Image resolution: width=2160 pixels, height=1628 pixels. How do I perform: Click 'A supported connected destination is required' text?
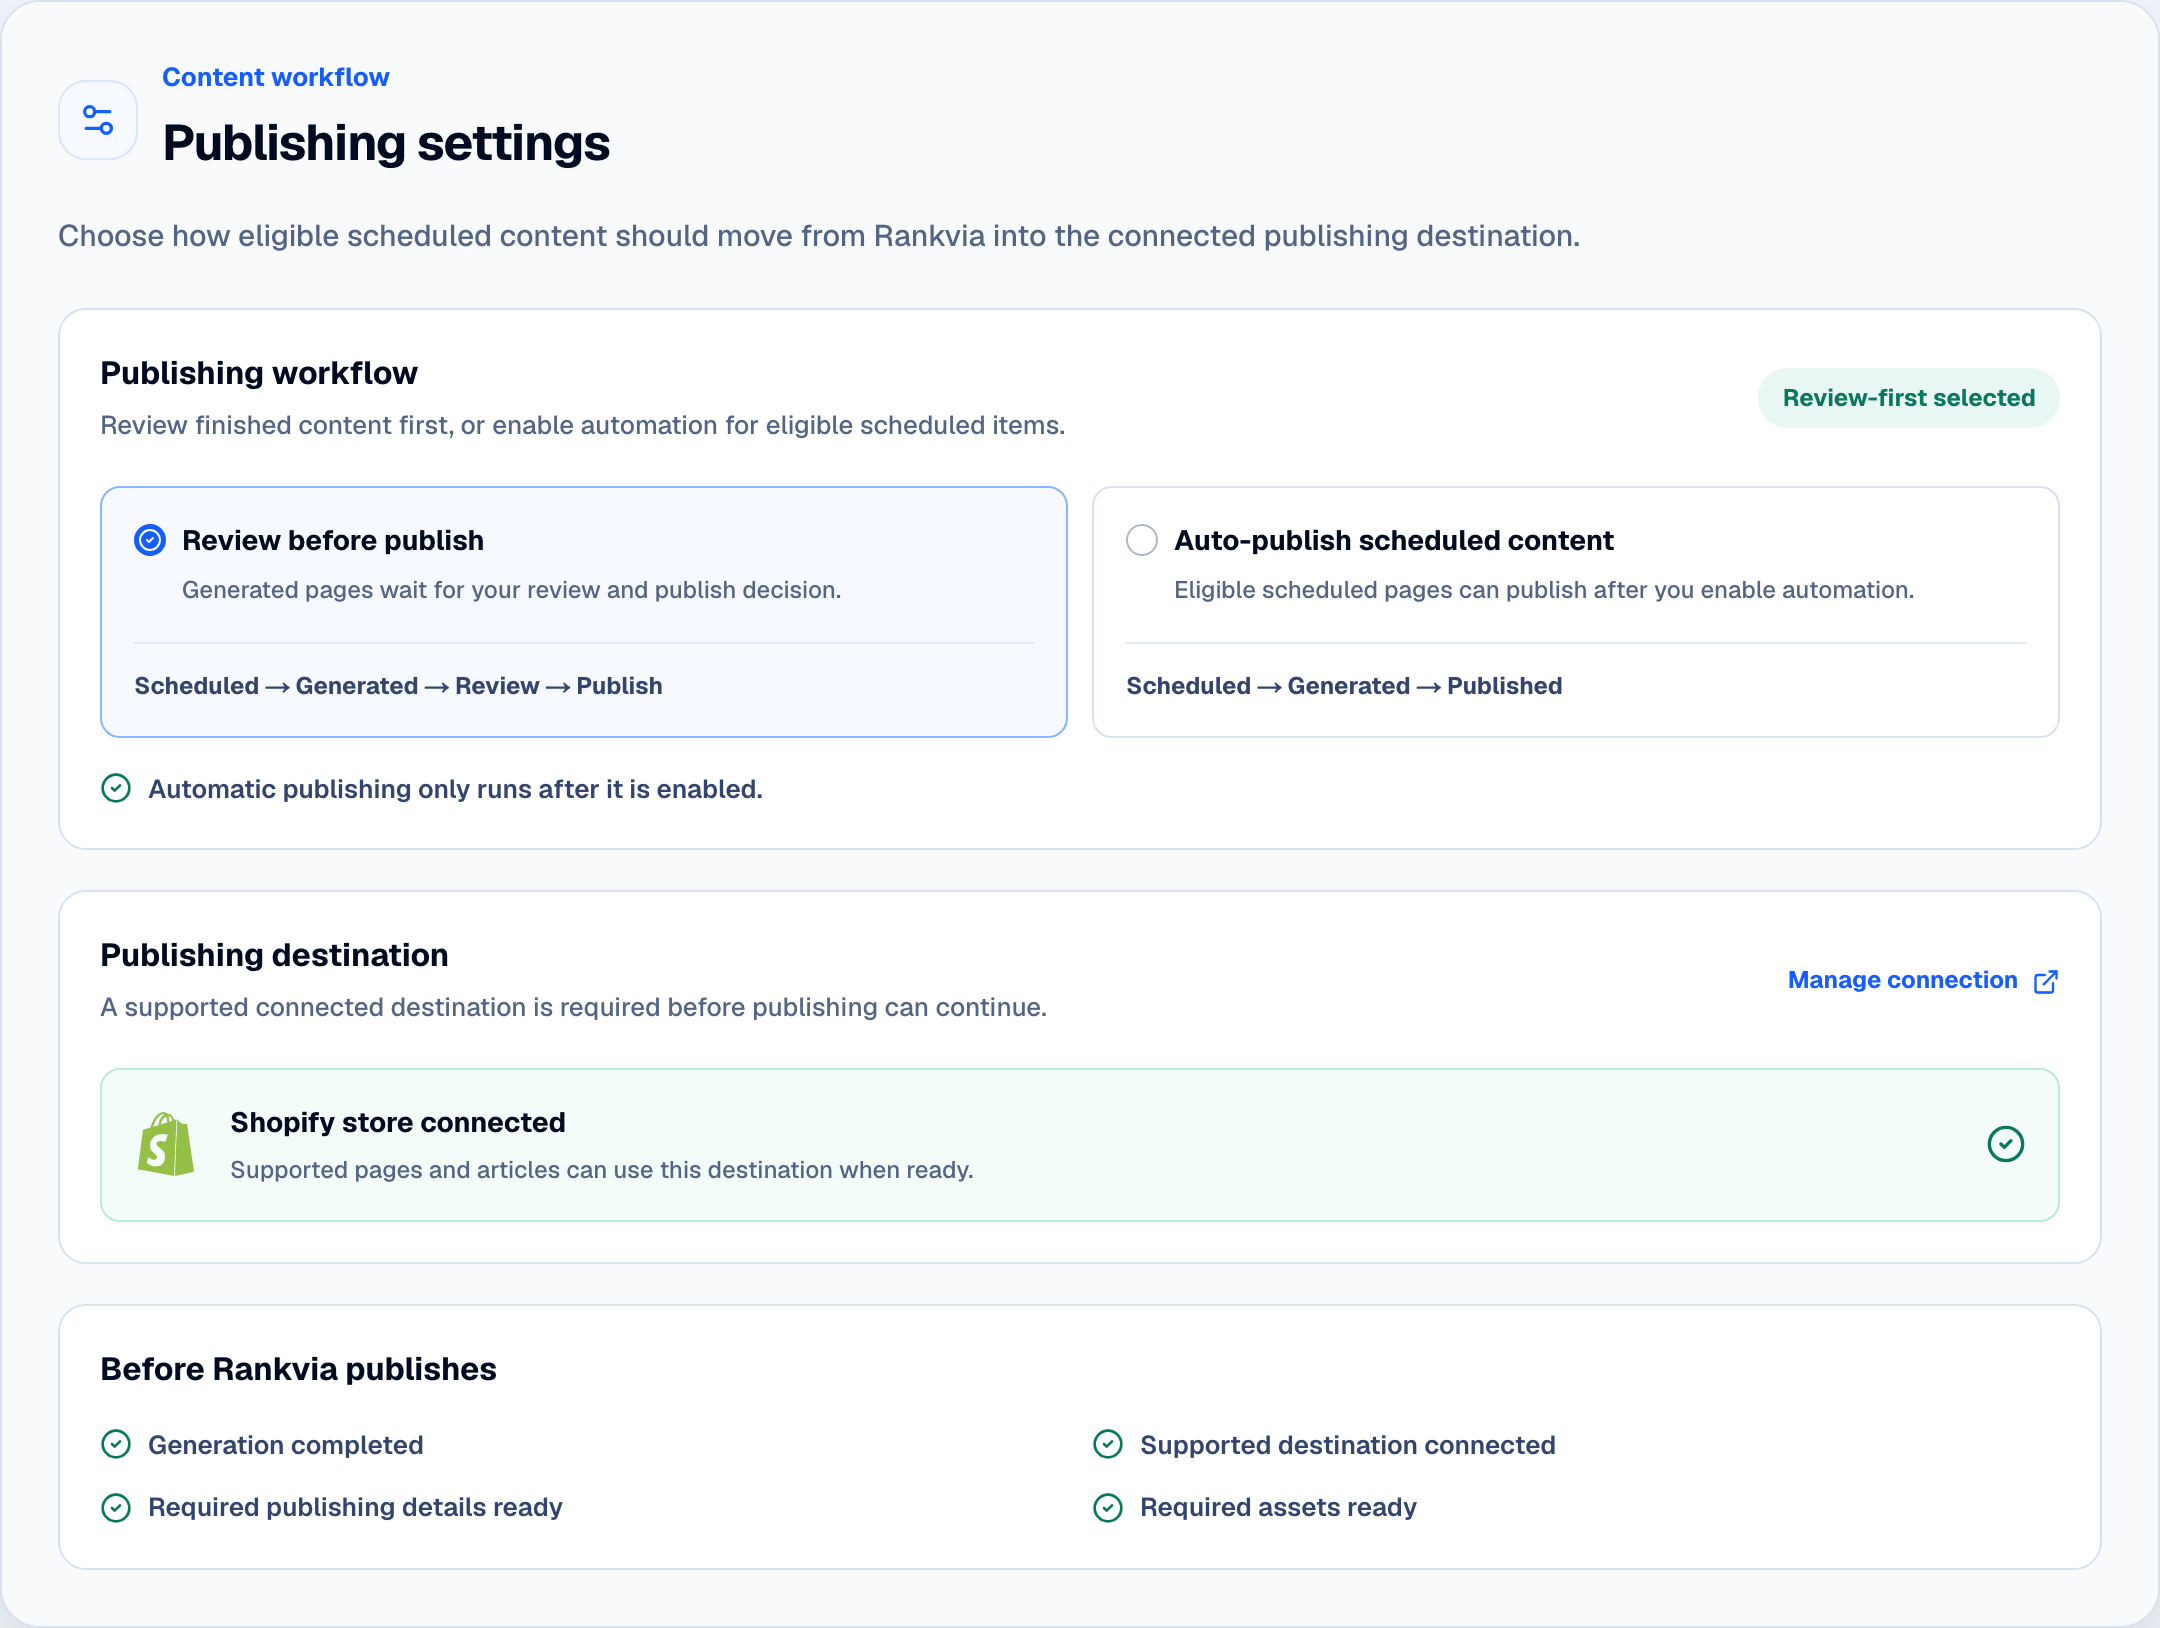coord(574,1007)
